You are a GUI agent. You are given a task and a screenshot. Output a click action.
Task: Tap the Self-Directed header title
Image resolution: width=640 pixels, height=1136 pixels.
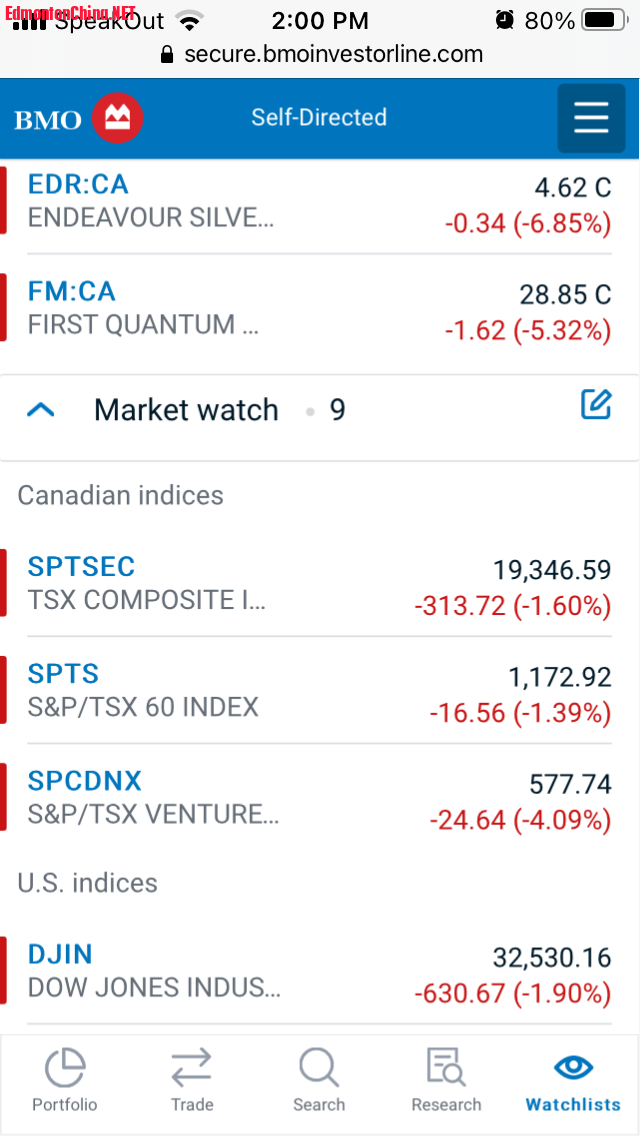[x=319, y=117]
